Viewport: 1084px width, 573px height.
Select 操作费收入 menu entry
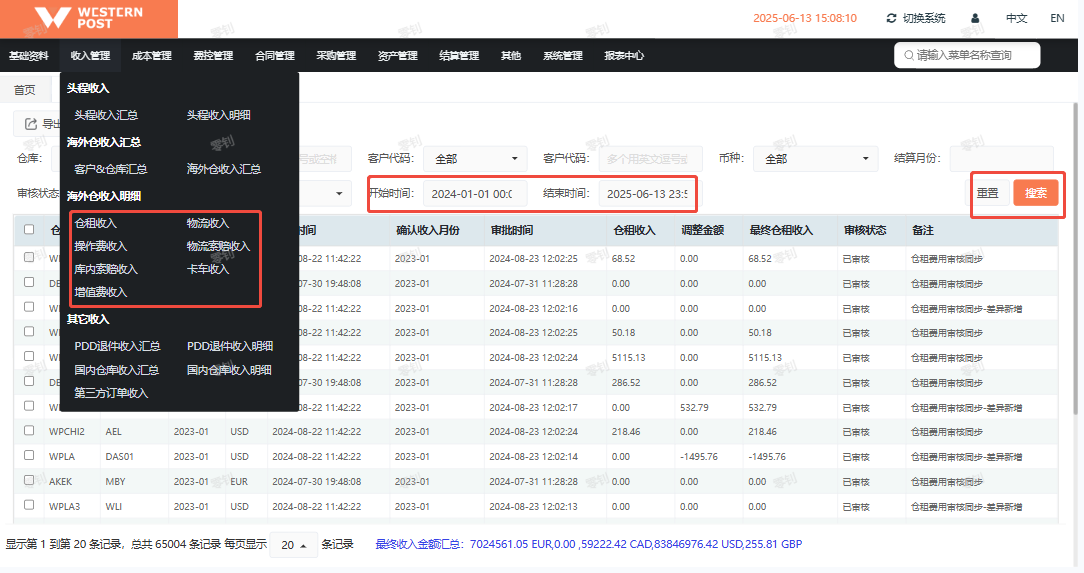tap(100, 245)
